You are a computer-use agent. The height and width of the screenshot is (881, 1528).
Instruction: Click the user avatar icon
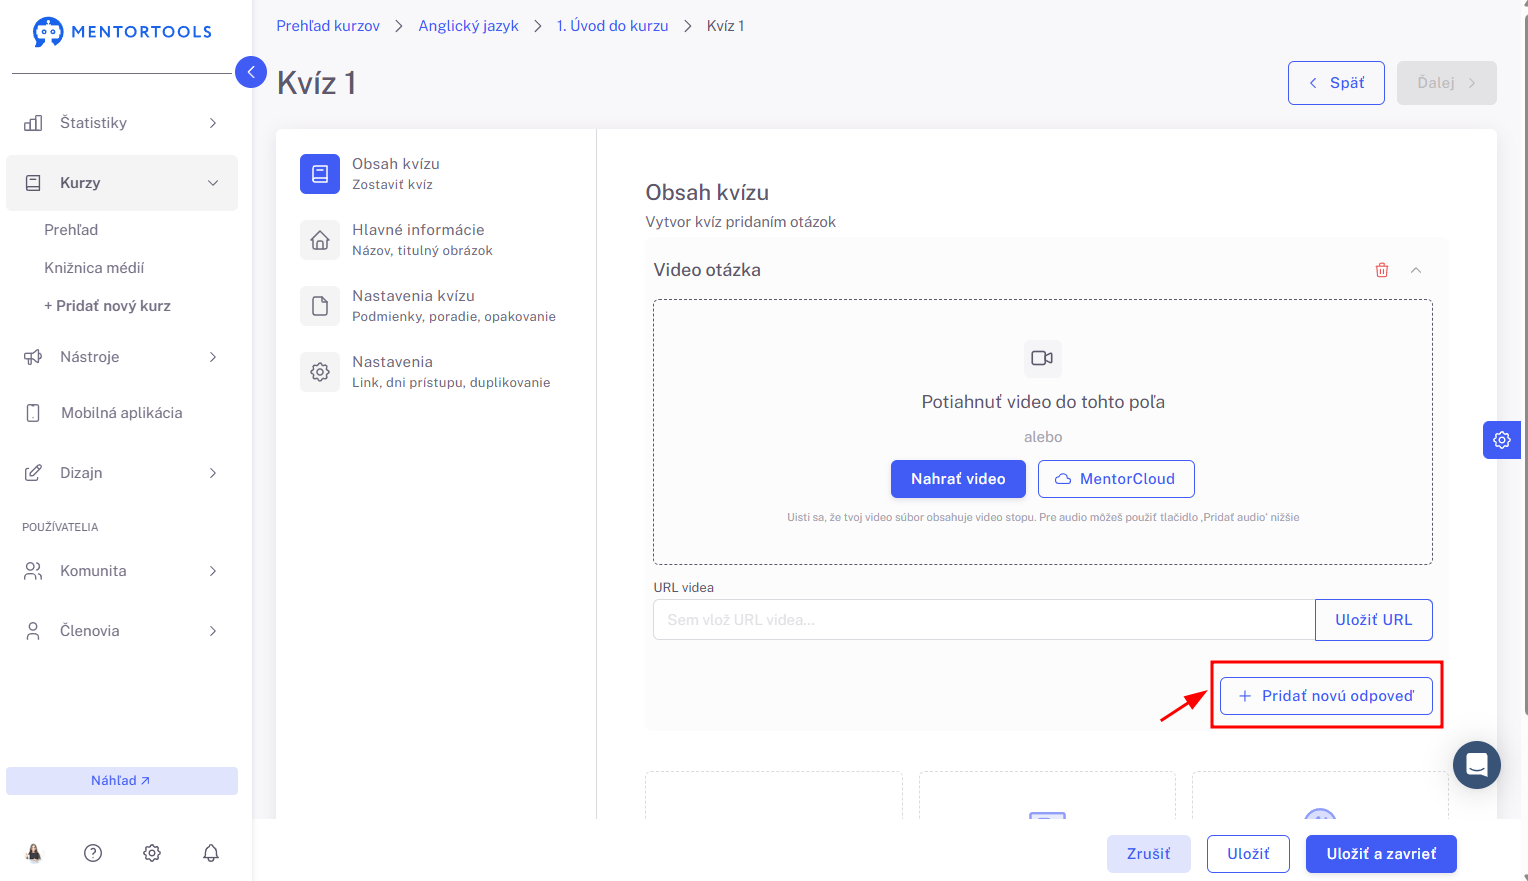pos(34,853)
